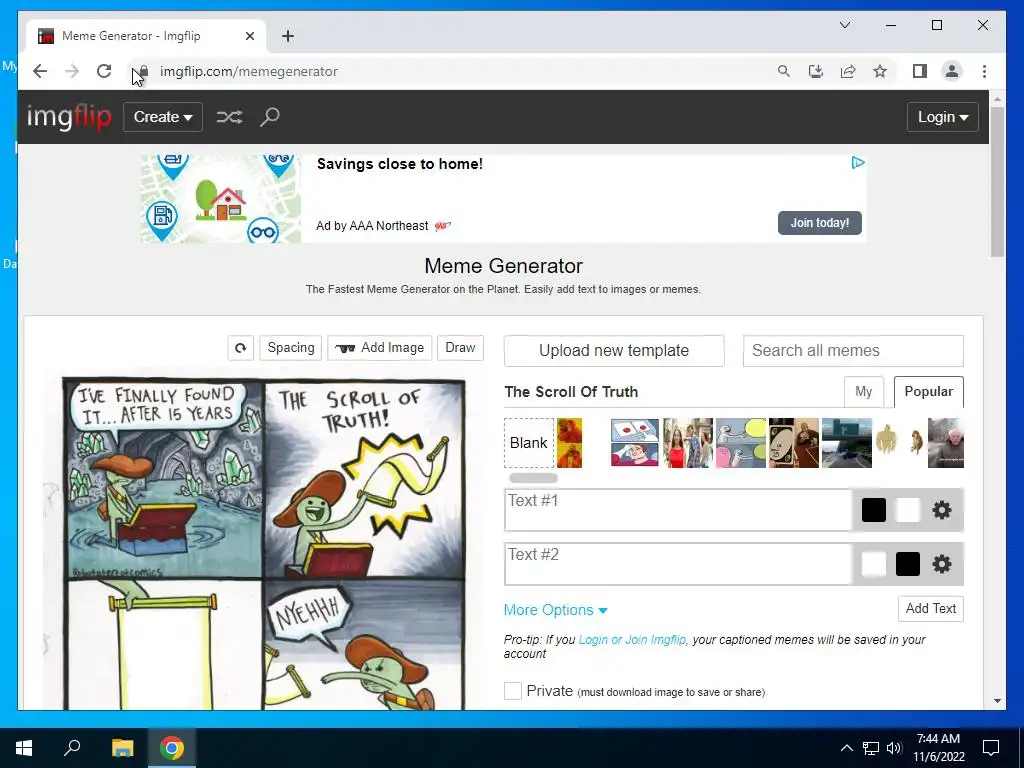1024x768 pixels.
Task: Go back with browser back arrow
Action: pos(40,71)
